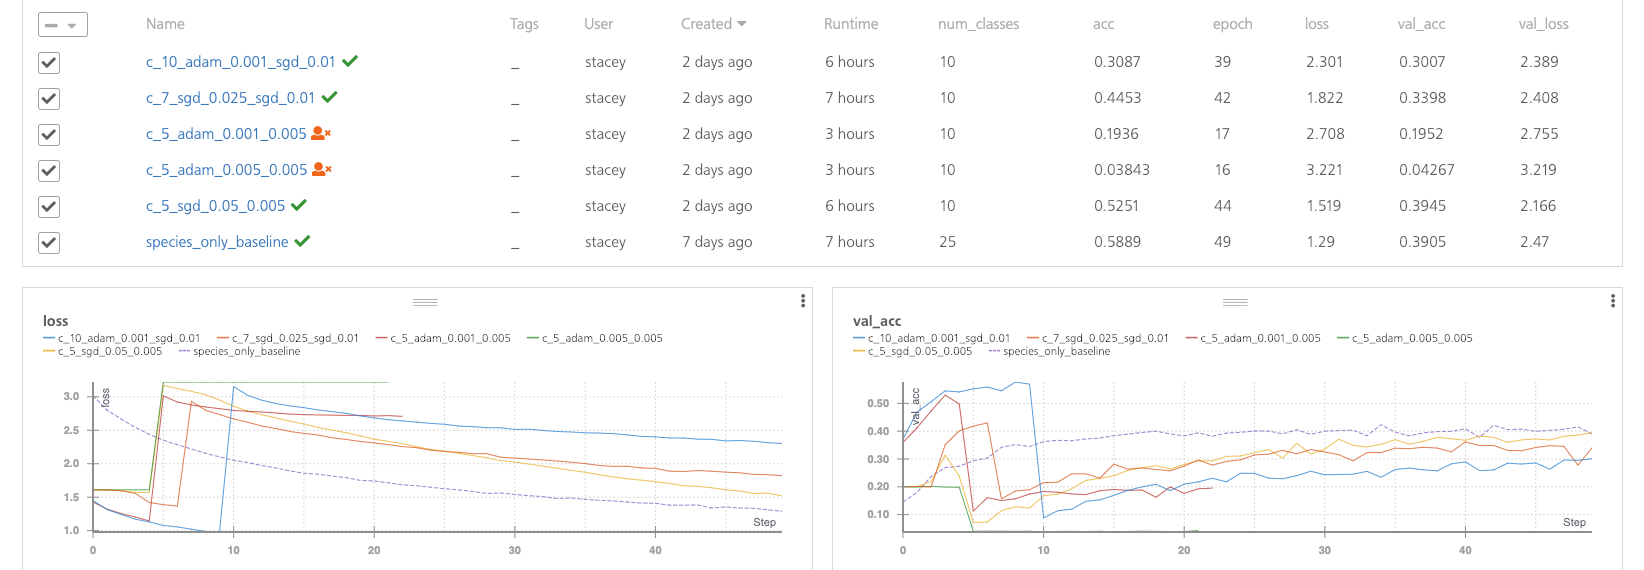Open the loss chart three-dot menu

(803, 301)
